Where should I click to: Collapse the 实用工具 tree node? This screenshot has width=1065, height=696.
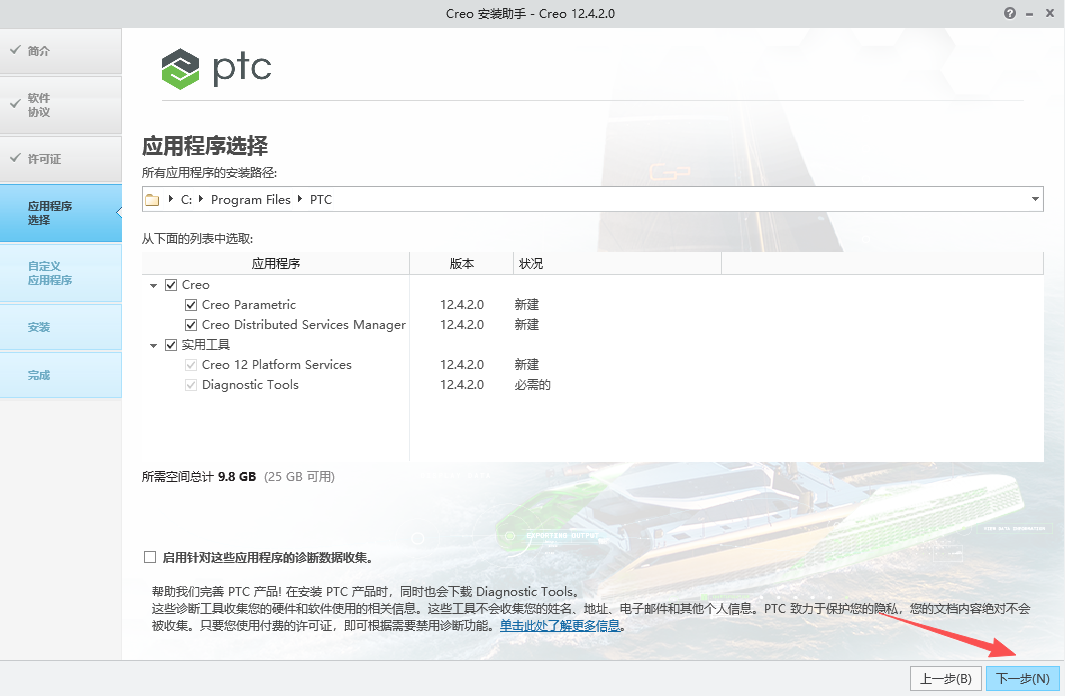point(155,344)
